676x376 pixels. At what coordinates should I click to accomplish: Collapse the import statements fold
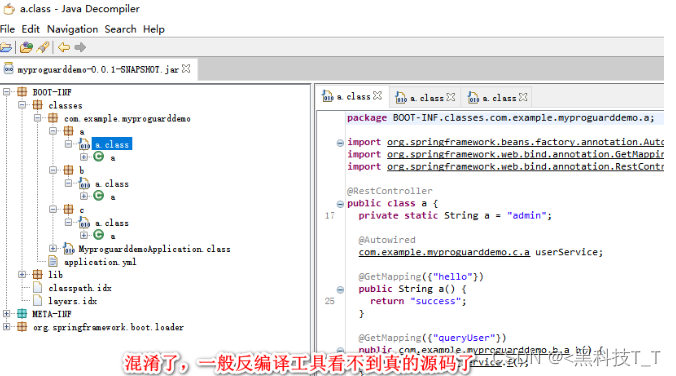340,143
